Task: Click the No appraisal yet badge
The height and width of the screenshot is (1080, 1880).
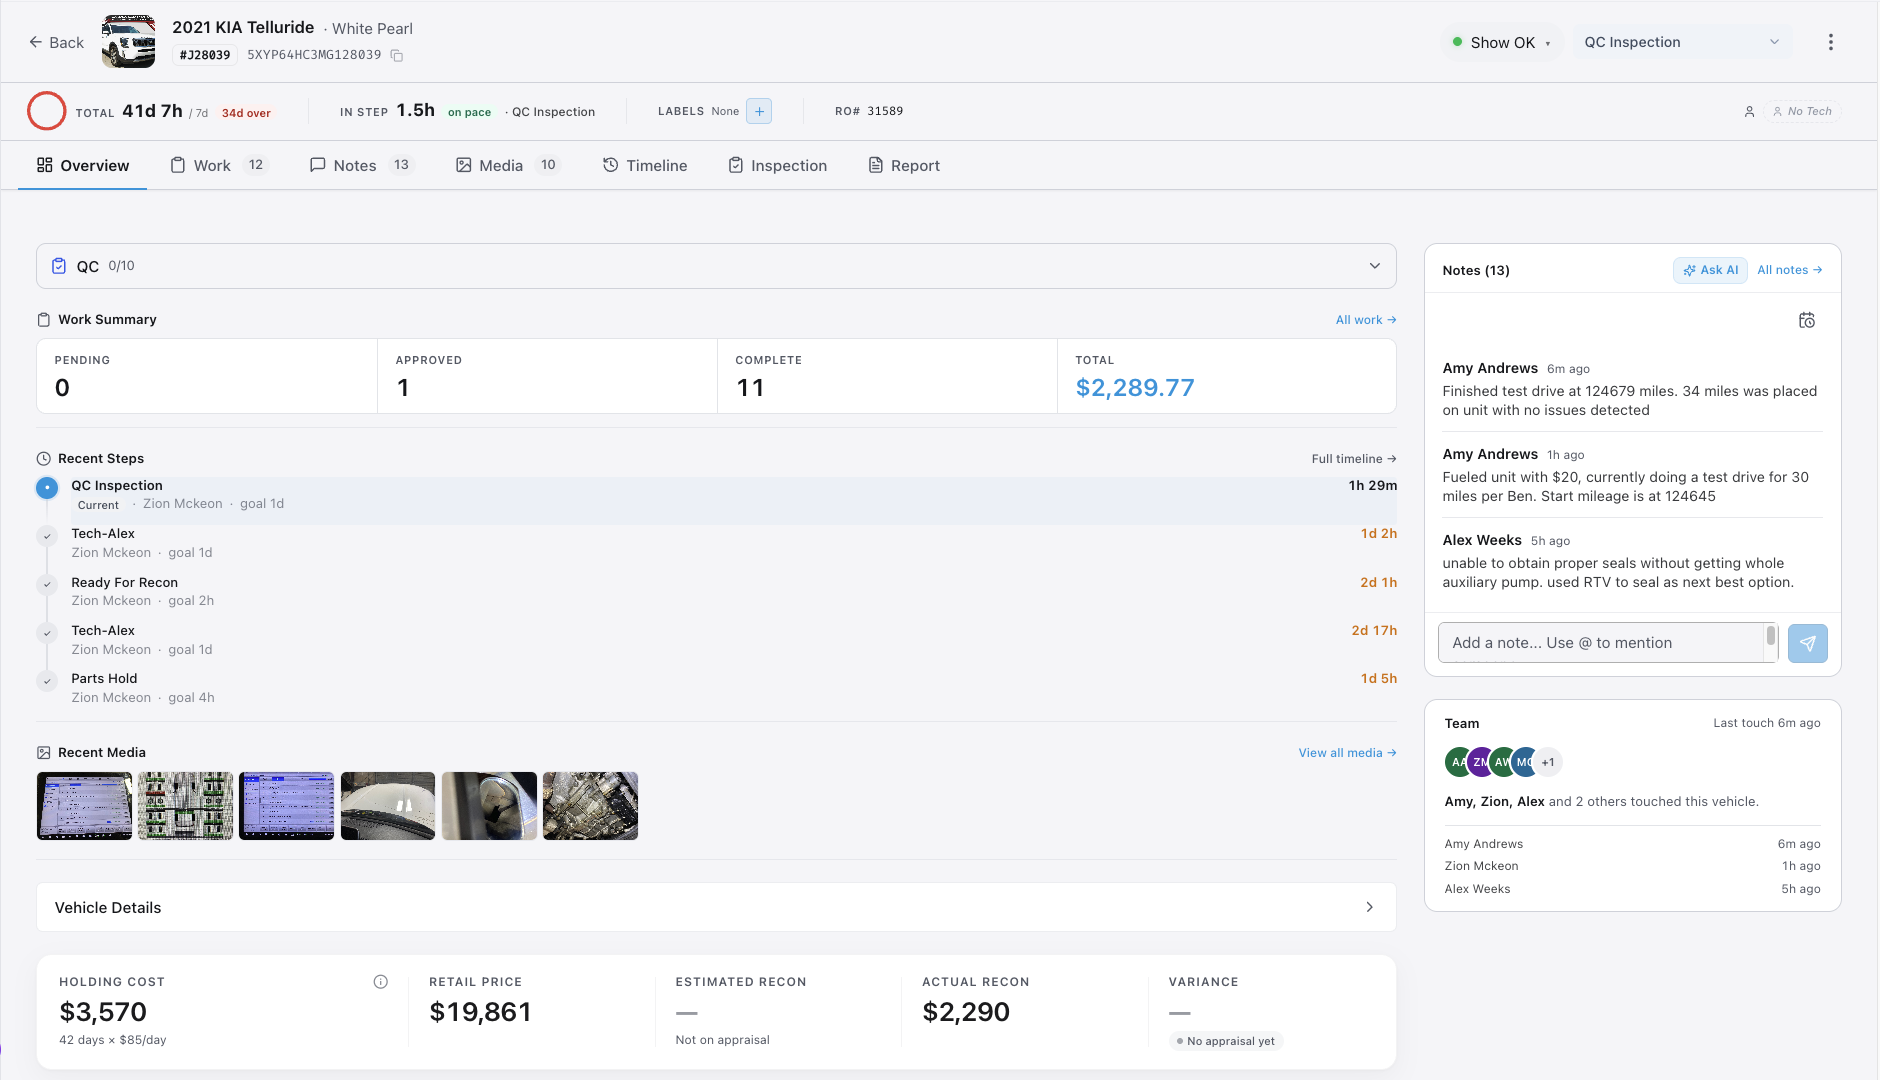Action: tap(1226, 1041)
